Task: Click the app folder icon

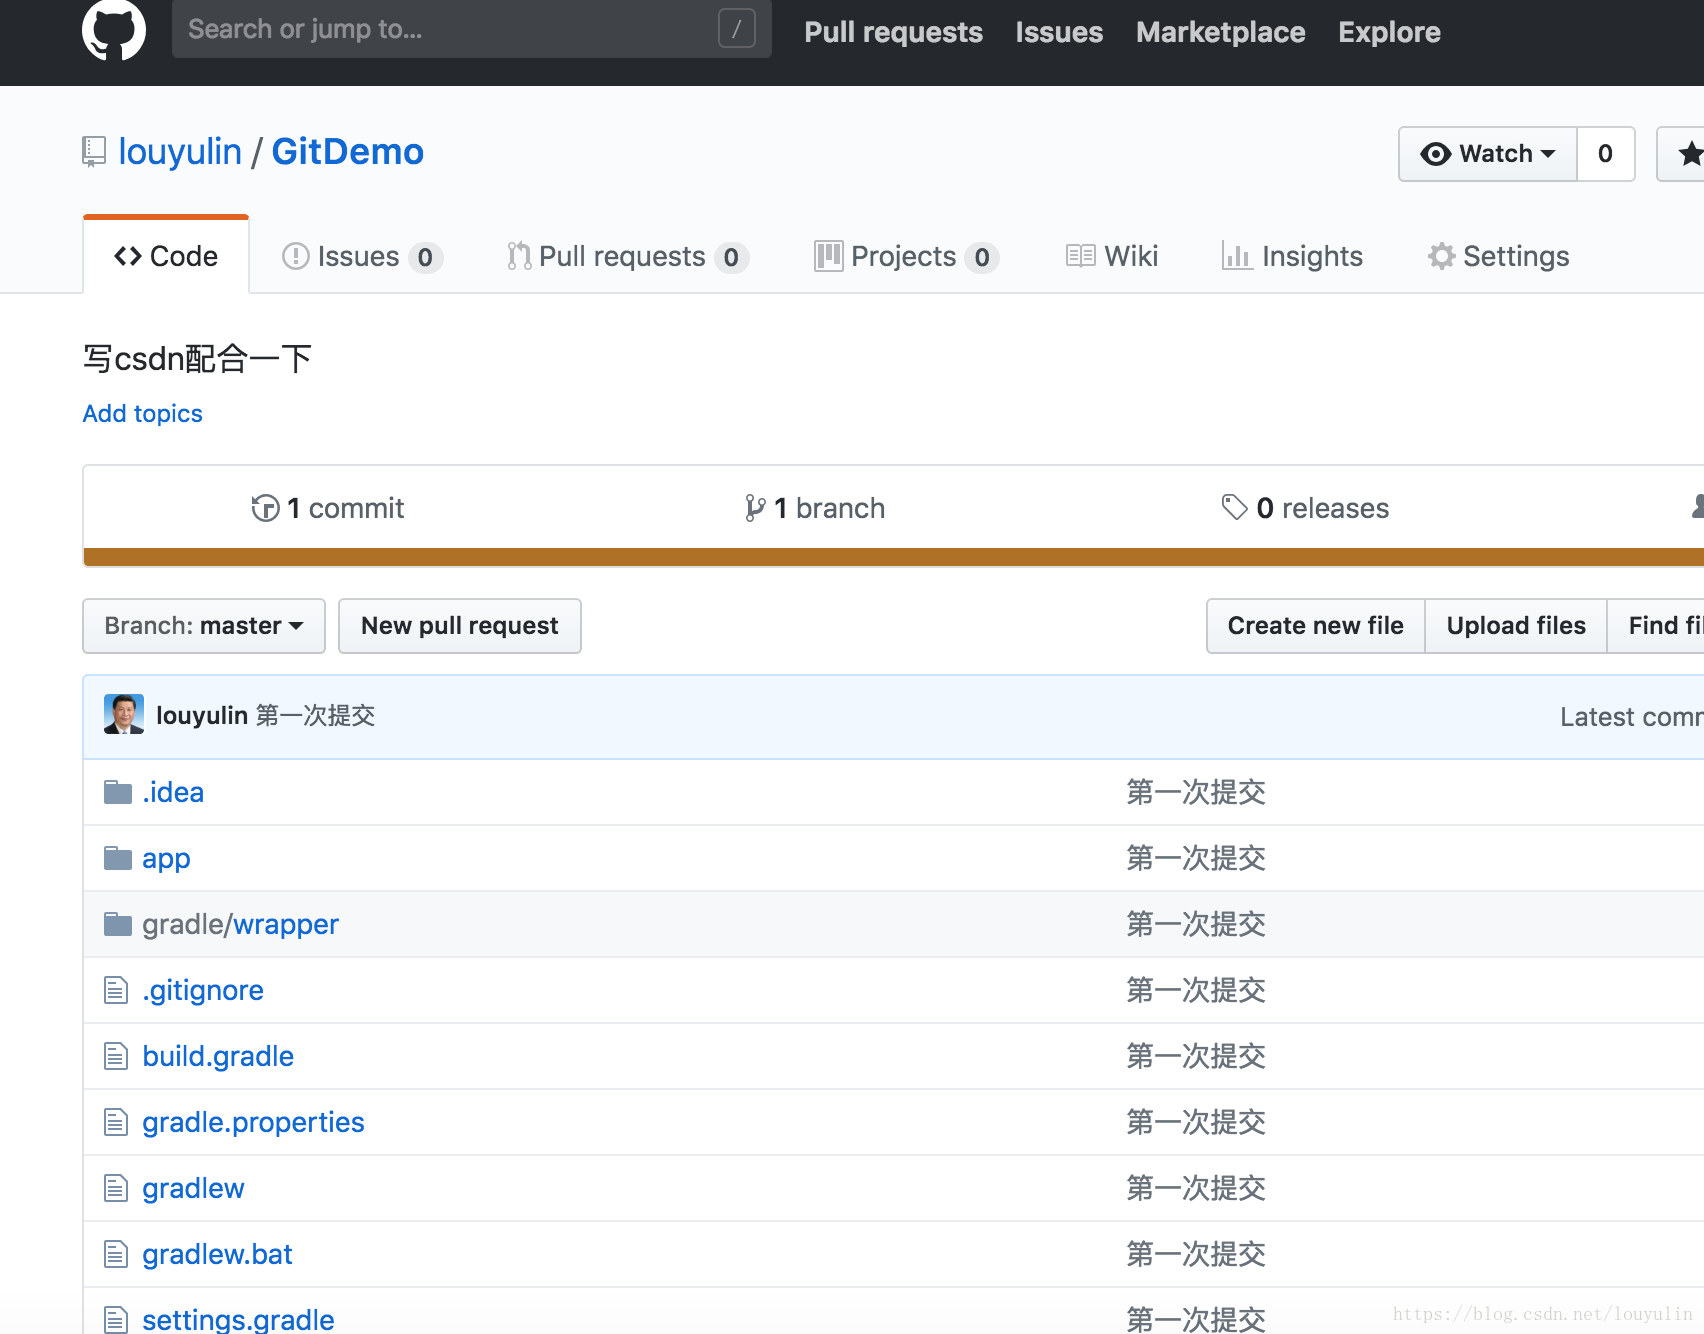Action: 118,858
